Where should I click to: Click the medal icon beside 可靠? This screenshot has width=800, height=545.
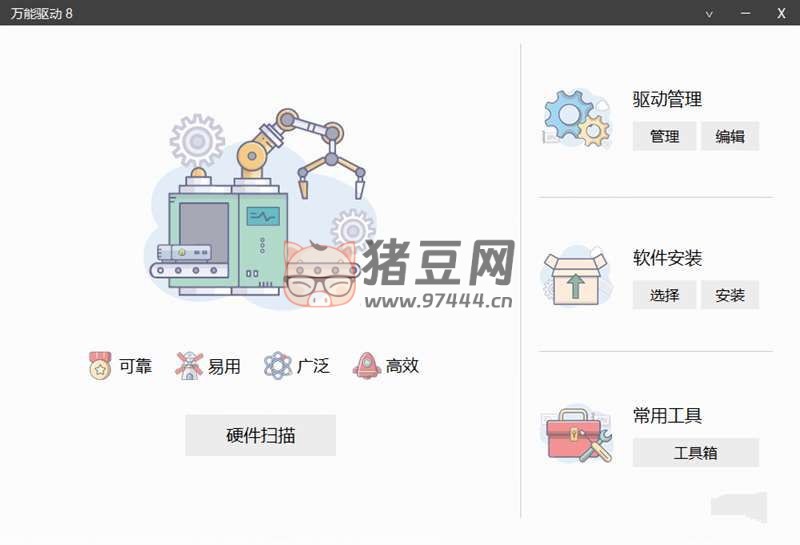pyautogui.click(x=99, y=365)
